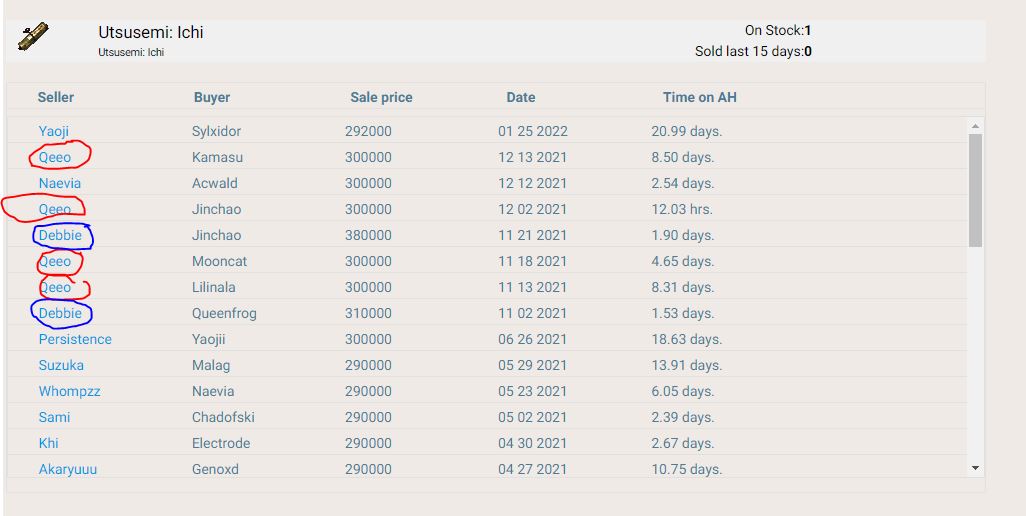
Task: Open seller Sami's page
Action: pyautogui.click(x=54, y=417)
